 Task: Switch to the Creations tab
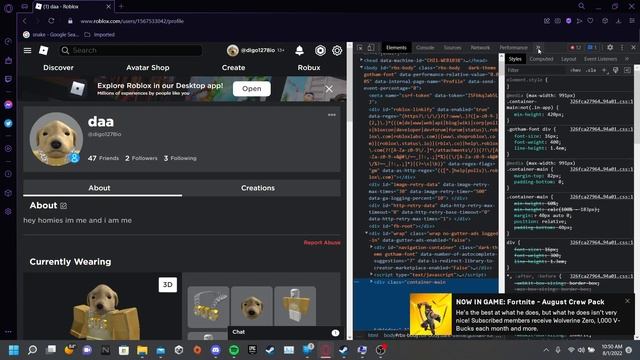258,188
